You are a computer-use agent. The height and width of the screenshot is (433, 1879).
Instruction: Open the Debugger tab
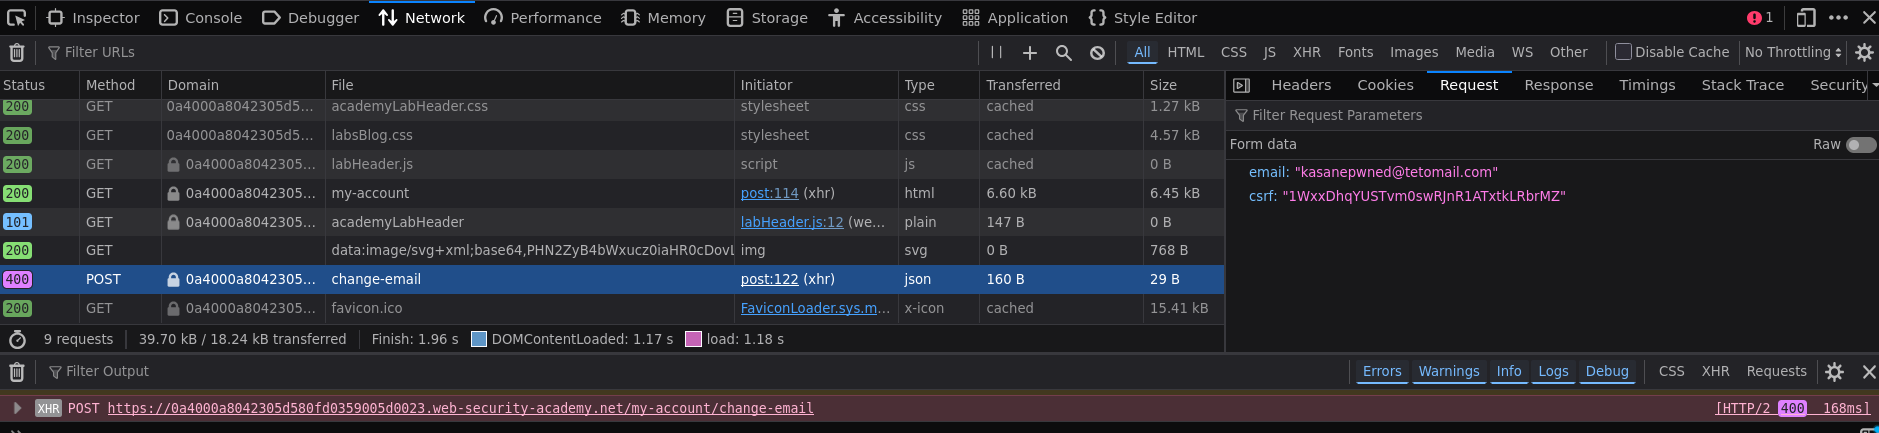pos(310,17)
